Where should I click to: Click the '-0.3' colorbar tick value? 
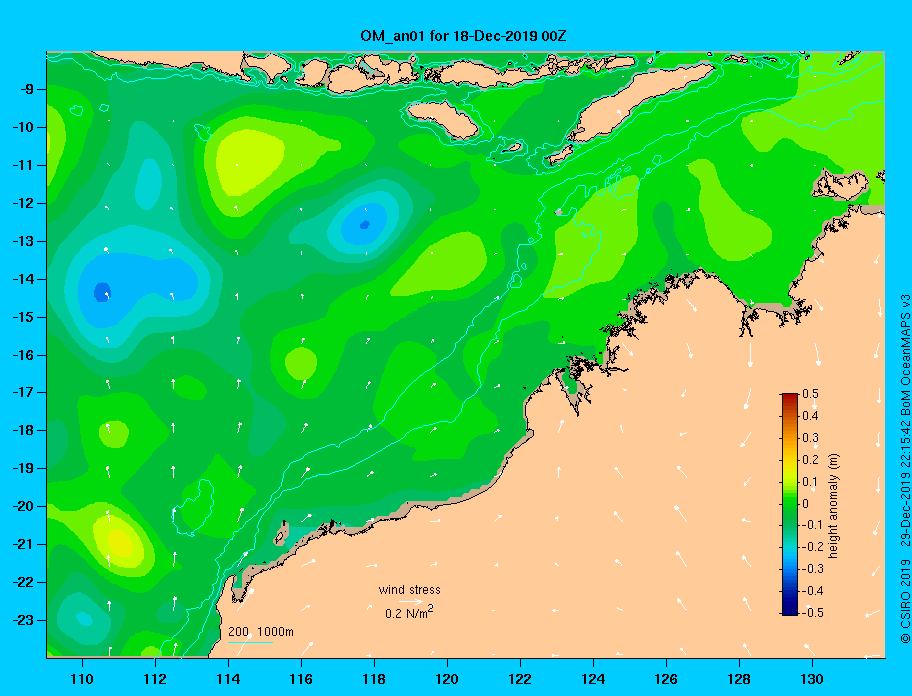(813, 569)
